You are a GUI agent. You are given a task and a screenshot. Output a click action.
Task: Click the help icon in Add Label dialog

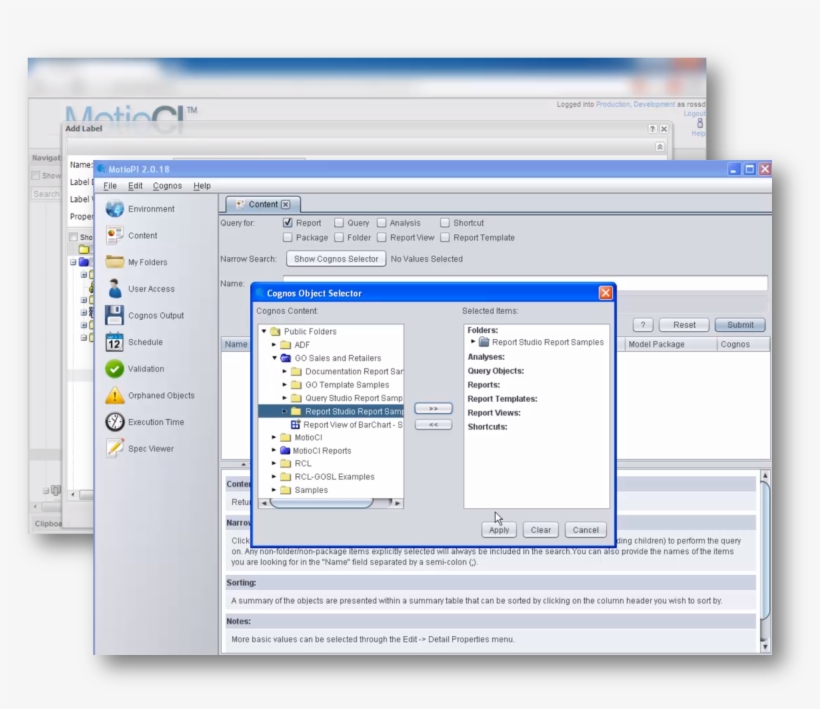pos(652,129)
